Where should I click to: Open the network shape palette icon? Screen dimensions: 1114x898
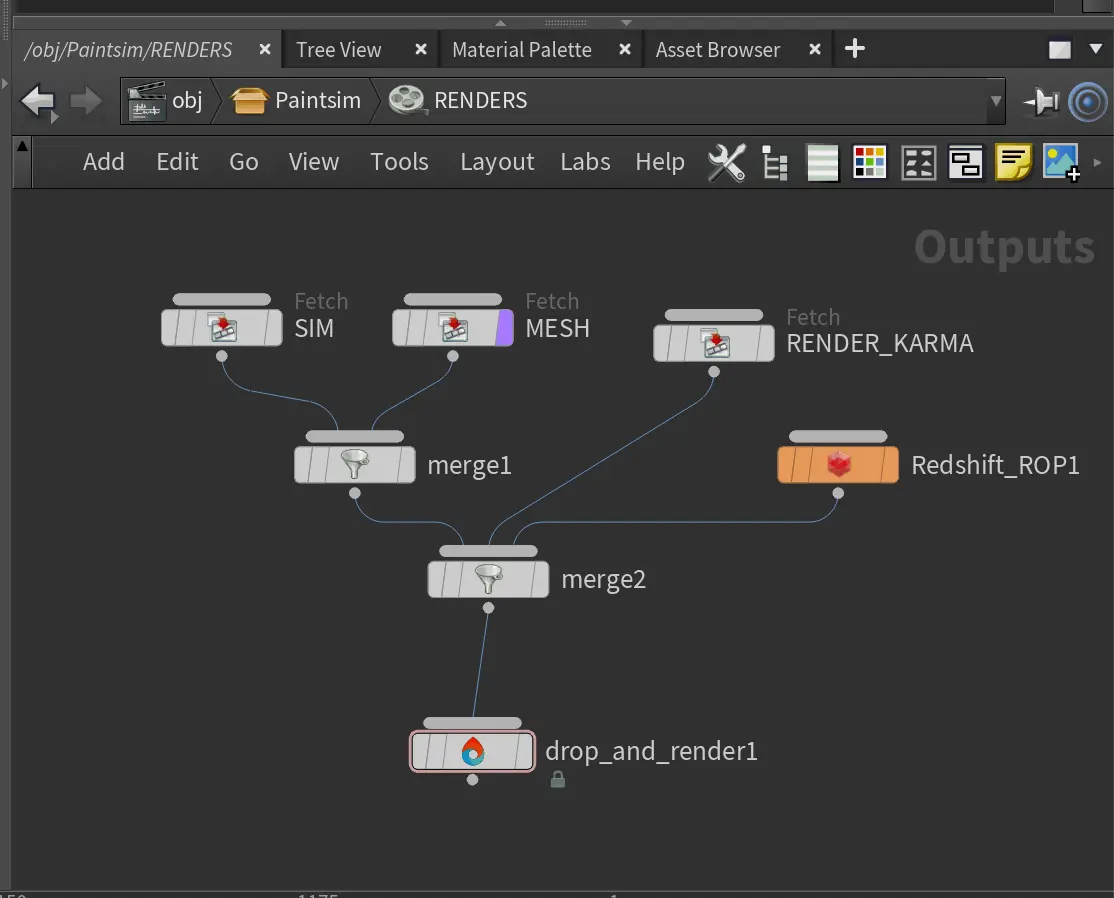click(918, 163)
